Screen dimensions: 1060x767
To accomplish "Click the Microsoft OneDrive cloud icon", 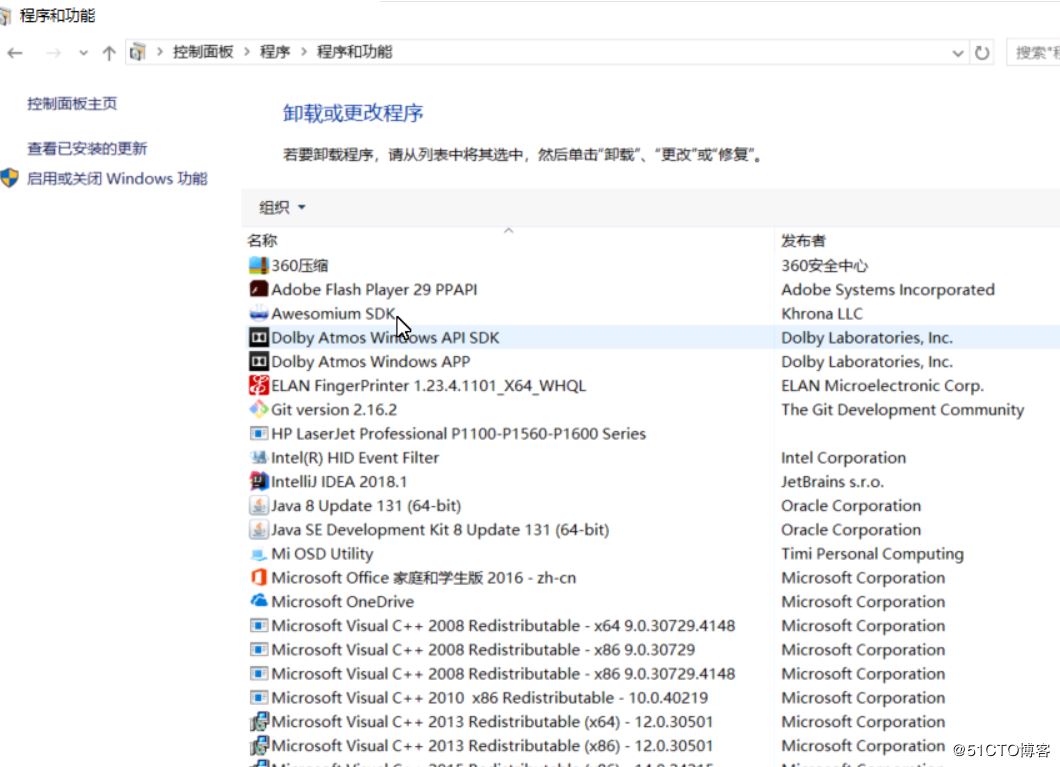I will 259,601.
